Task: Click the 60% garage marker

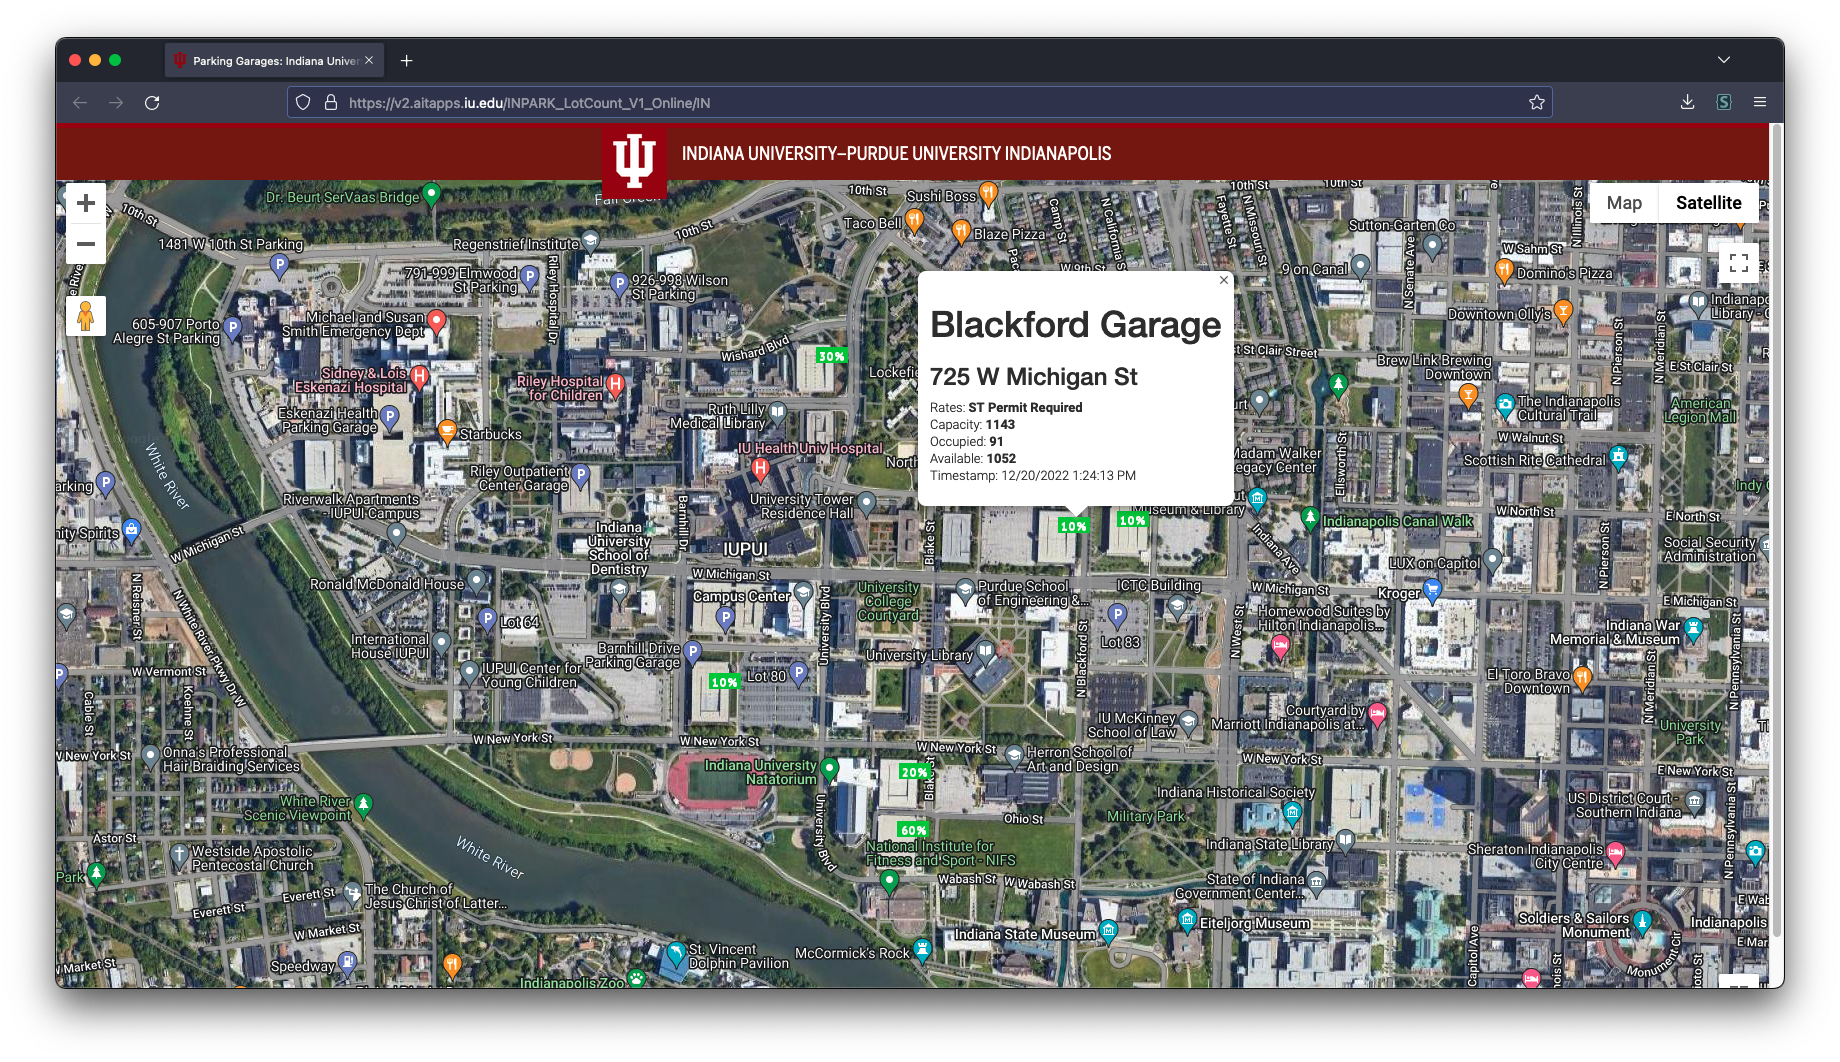Action: tap(913, 830)
